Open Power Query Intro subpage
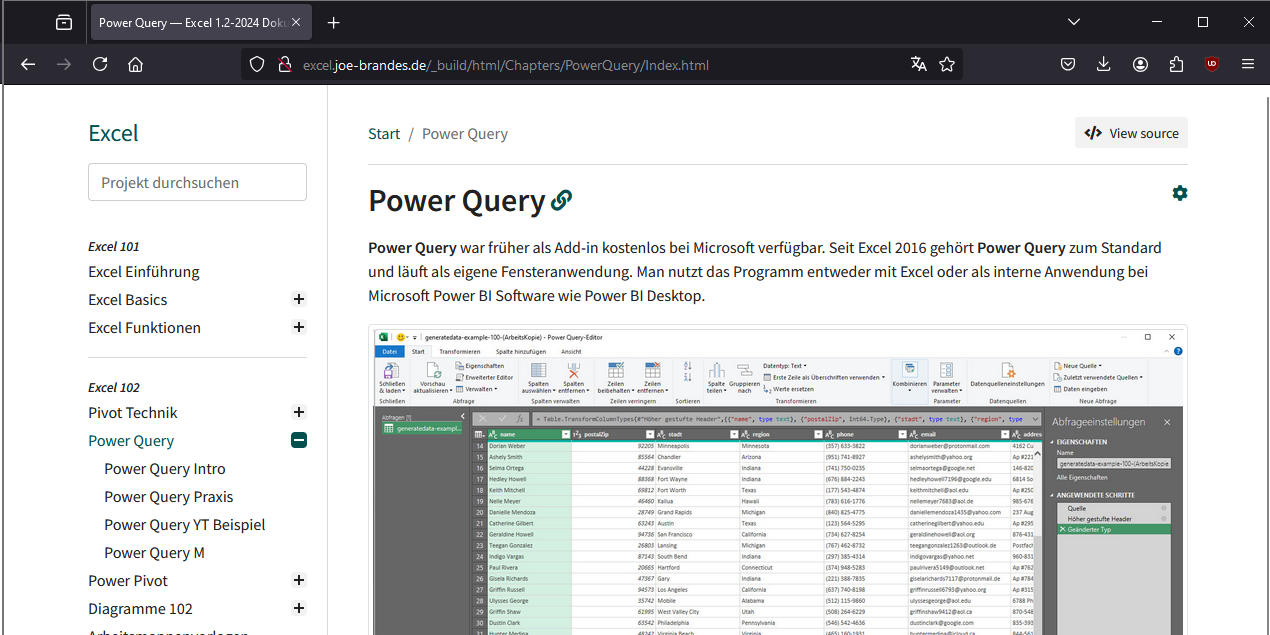Image resolution: width=1270 pixels, height=635 pixels. (165, 469)
